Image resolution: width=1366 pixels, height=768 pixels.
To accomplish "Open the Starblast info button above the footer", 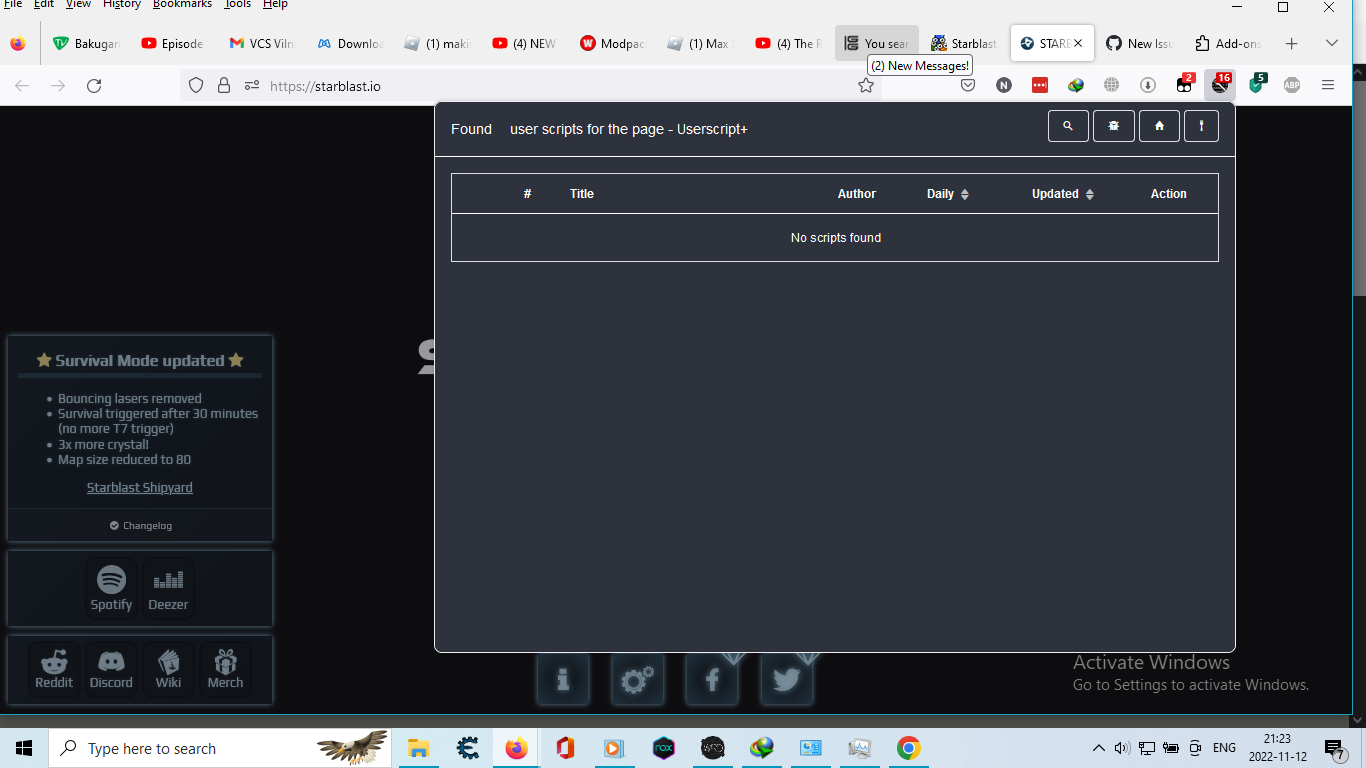I will click(563, 680).
